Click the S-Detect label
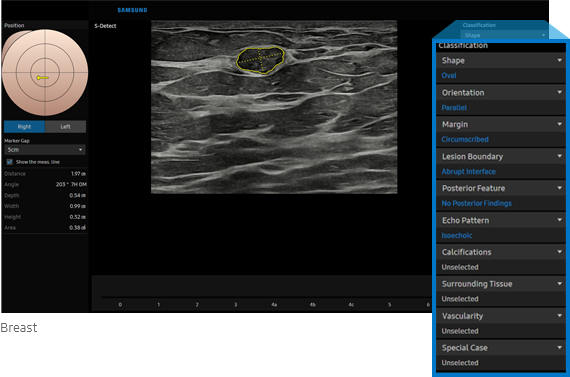Viewport: 570px width, 377px height. click(x=105, y=26)
